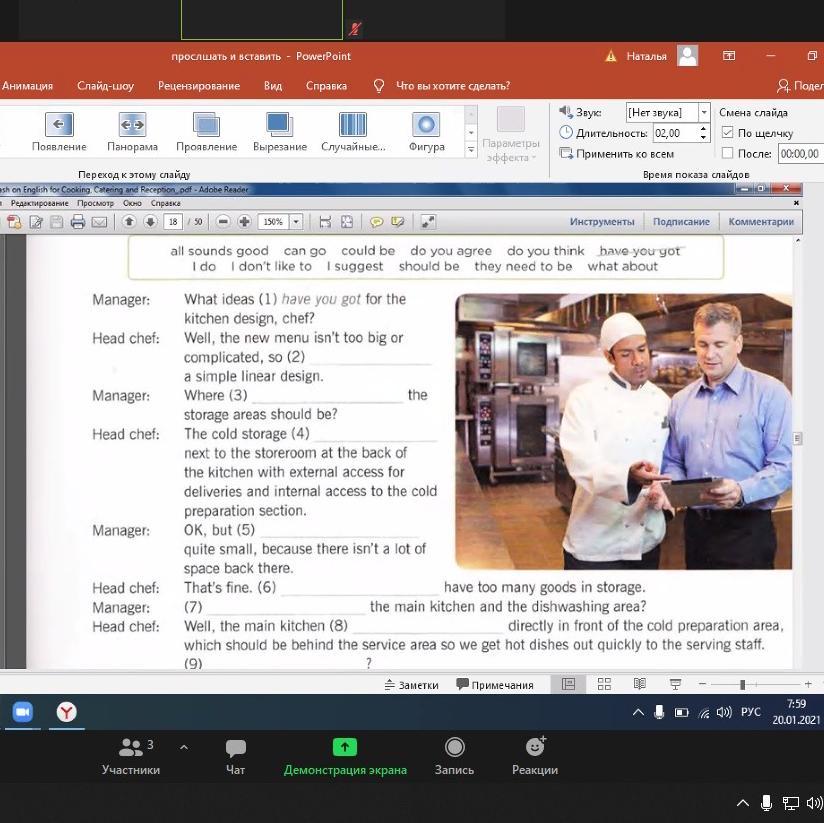
Task: Expand the transitions gallery more arrow
Action: click(471, 150)
